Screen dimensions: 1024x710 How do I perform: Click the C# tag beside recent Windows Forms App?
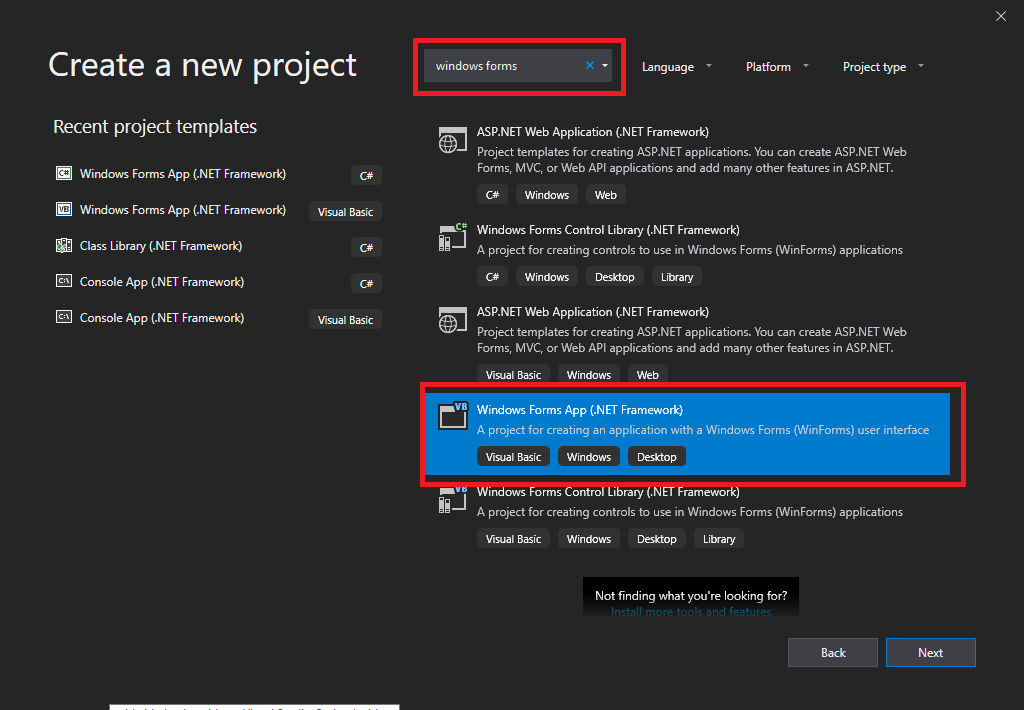366,175
